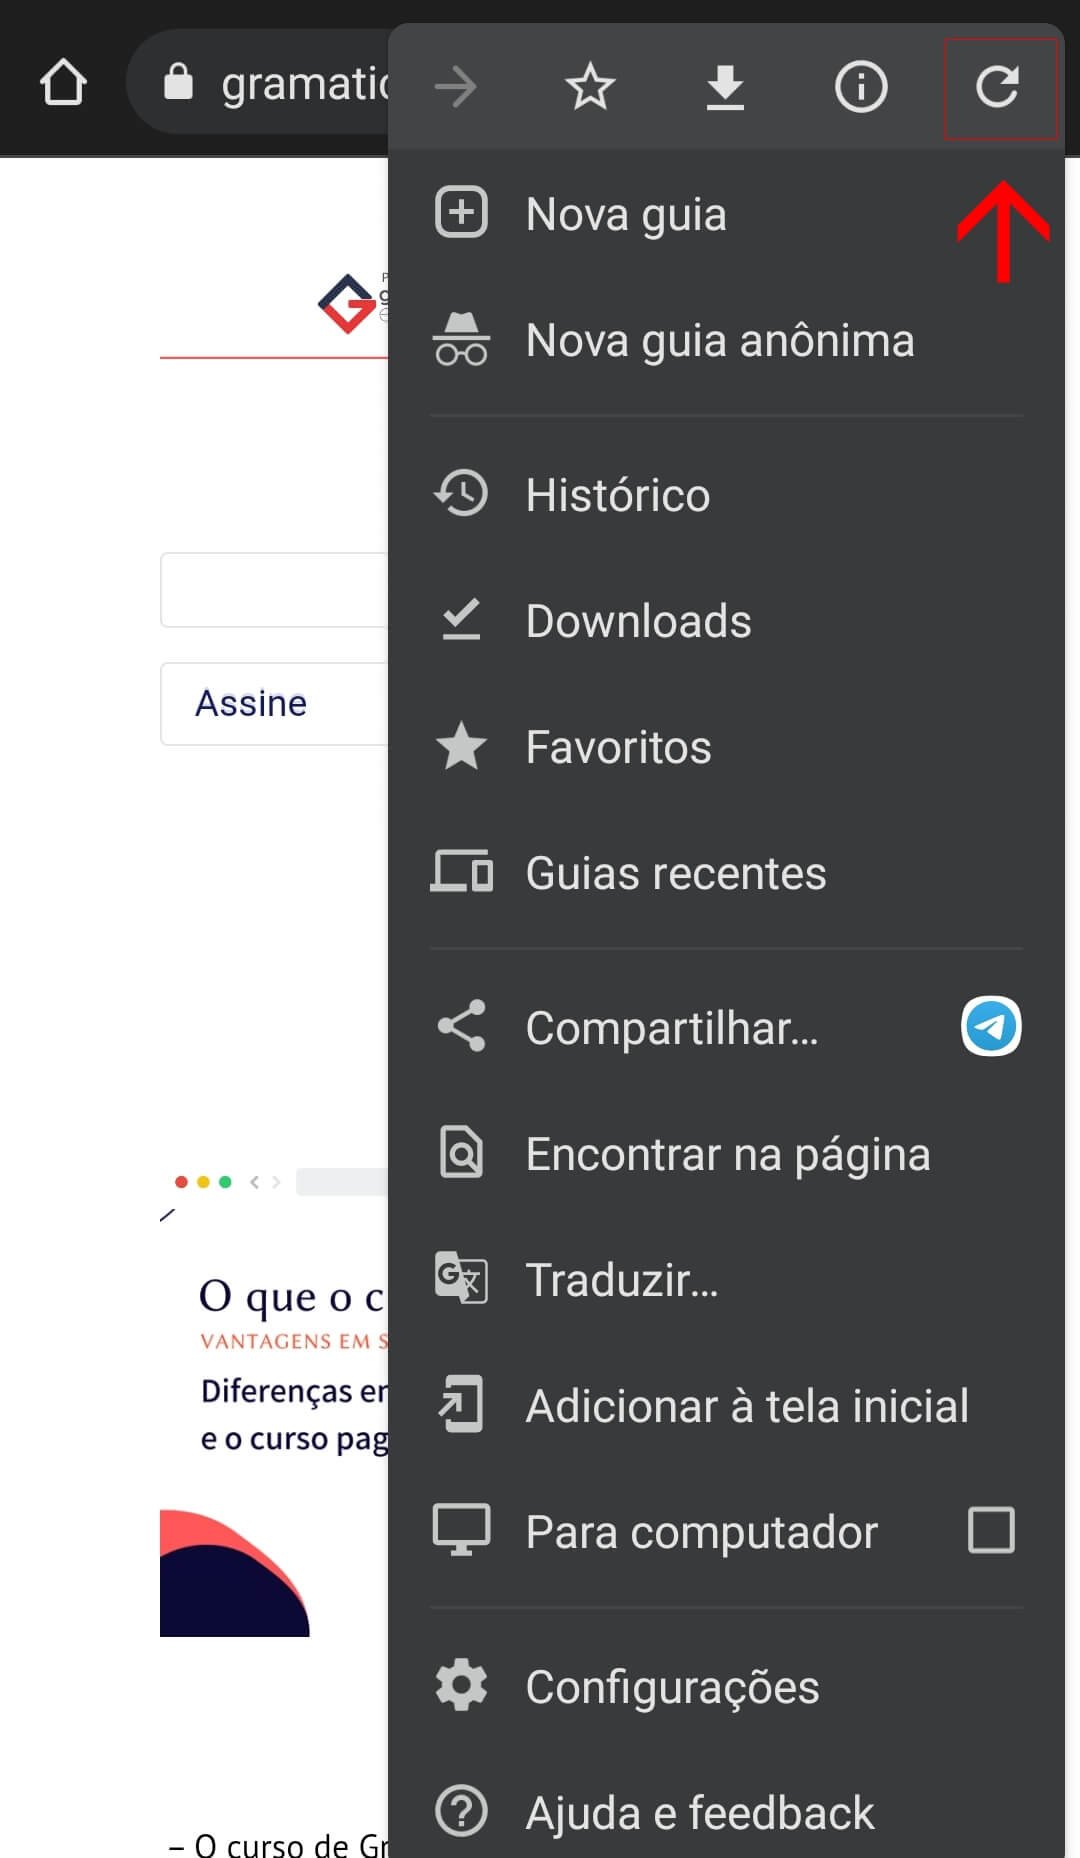Open Nova guia anônima

click(x=720, y=340)
